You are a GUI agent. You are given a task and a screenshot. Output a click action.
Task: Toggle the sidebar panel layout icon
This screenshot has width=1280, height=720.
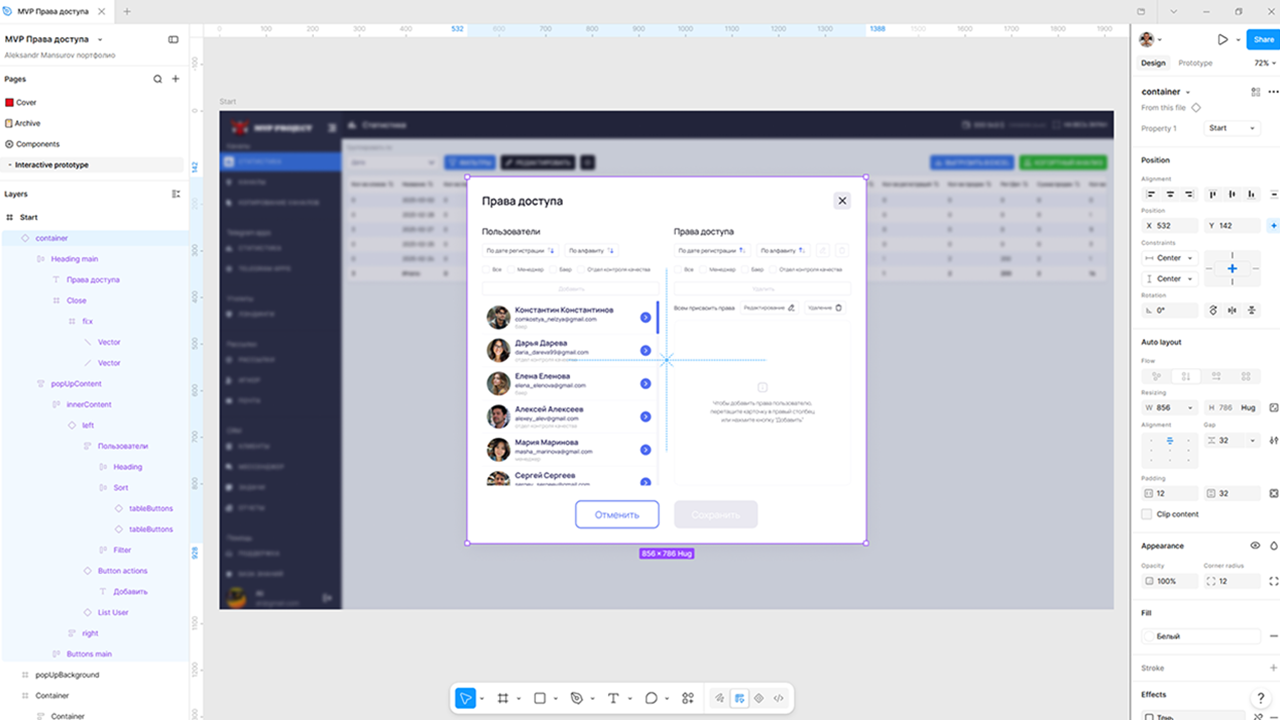coord(173,39)
